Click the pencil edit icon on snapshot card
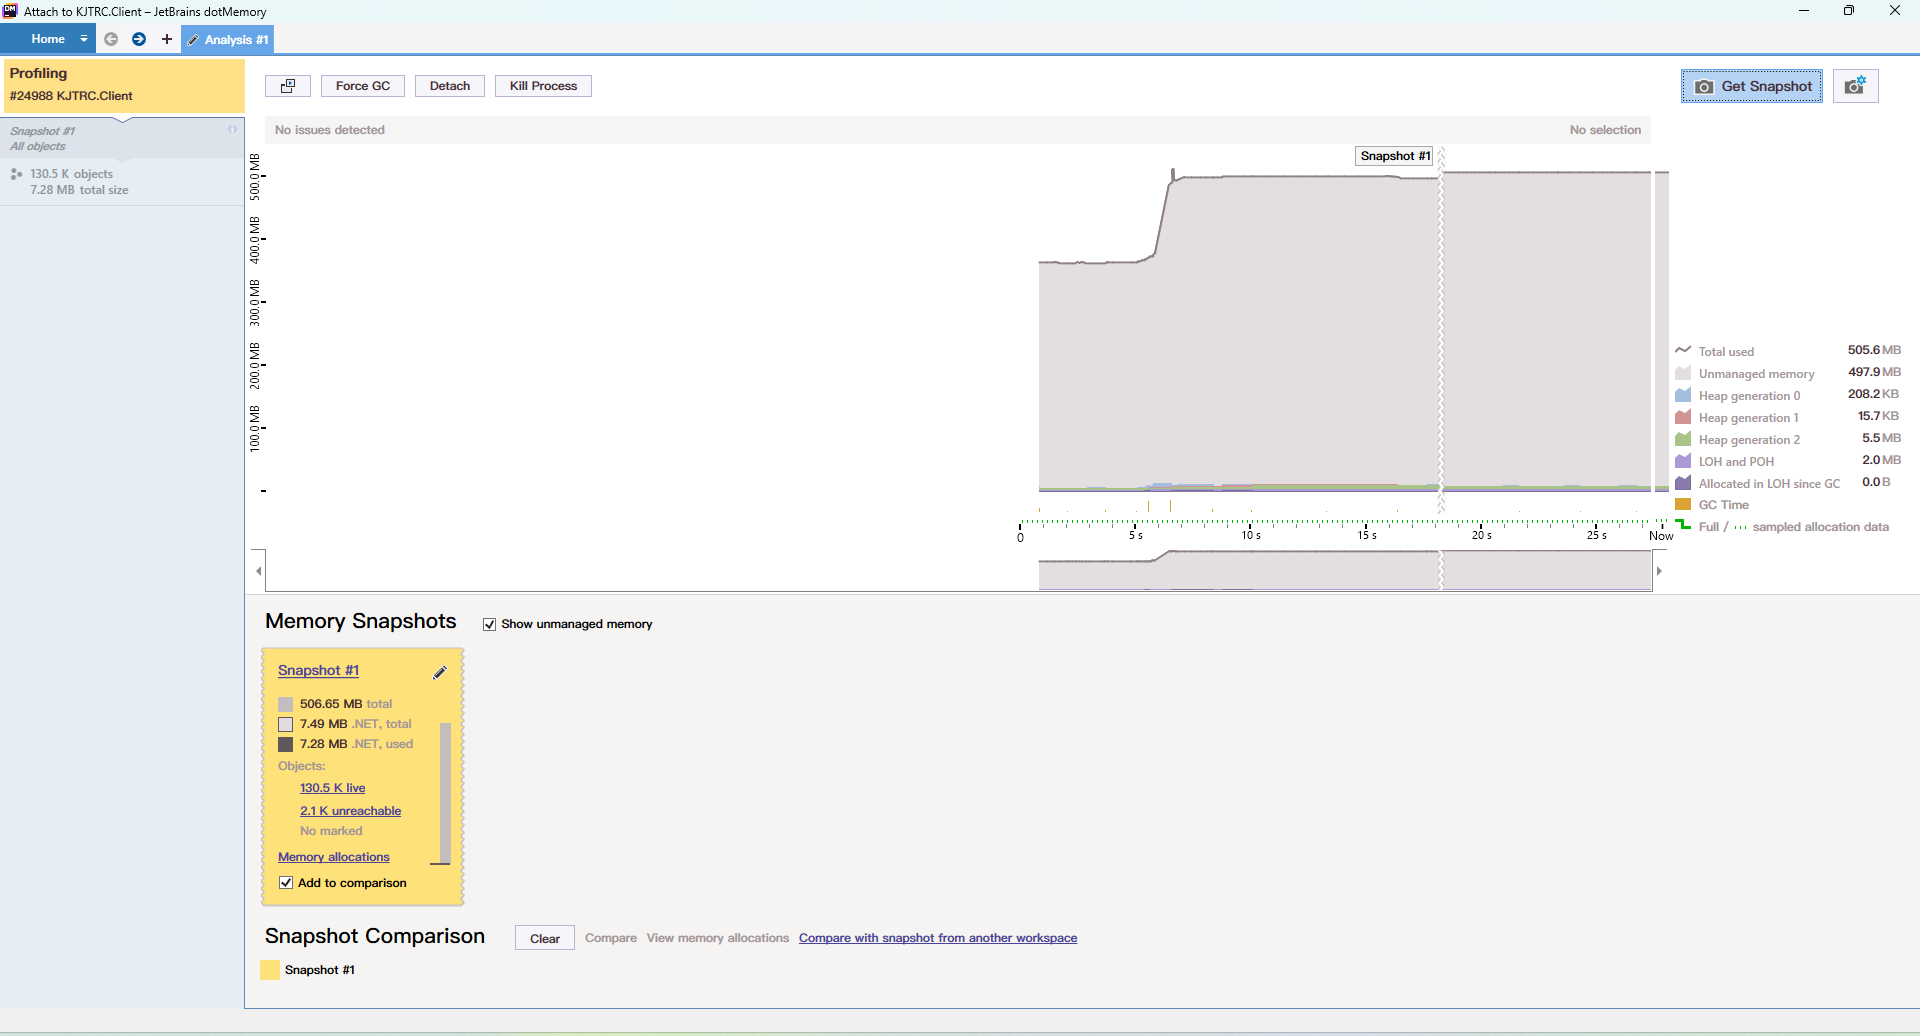 (x=439, y=673)
